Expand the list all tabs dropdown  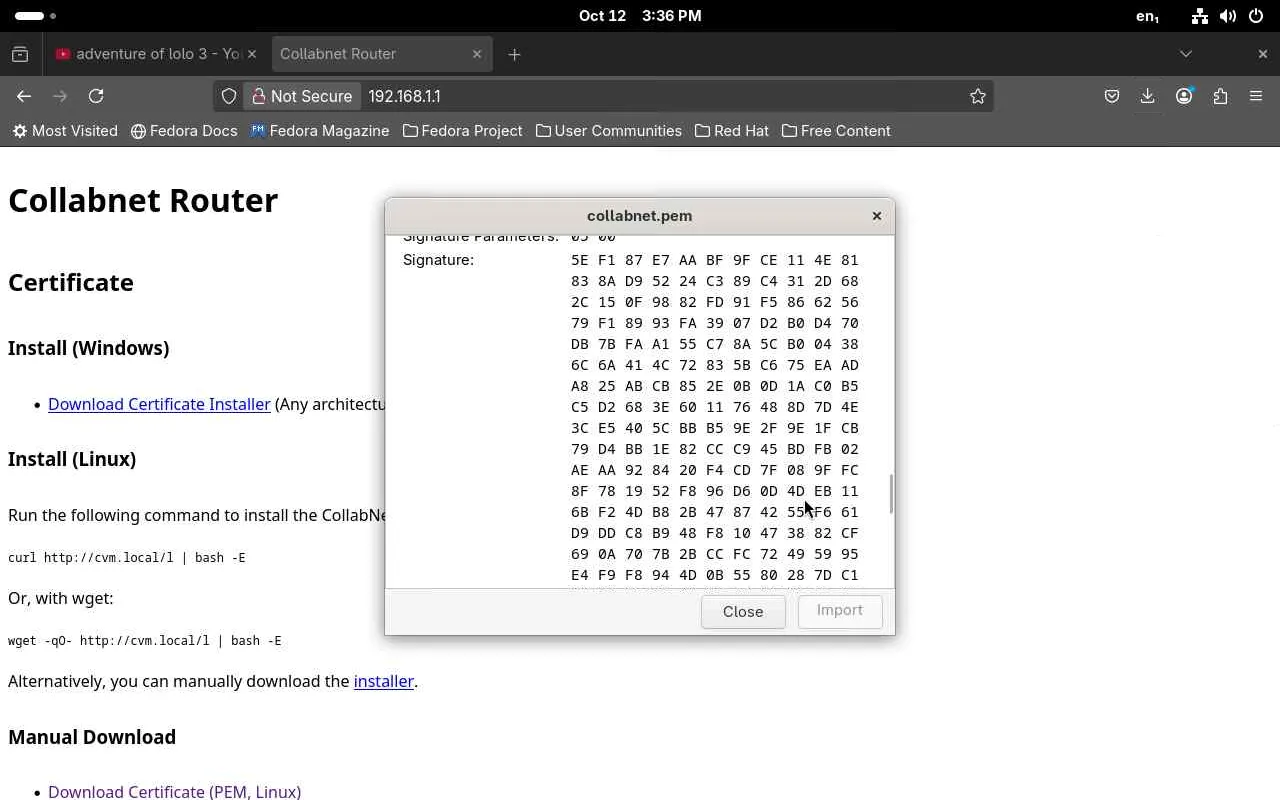[x=1186, y=54]
